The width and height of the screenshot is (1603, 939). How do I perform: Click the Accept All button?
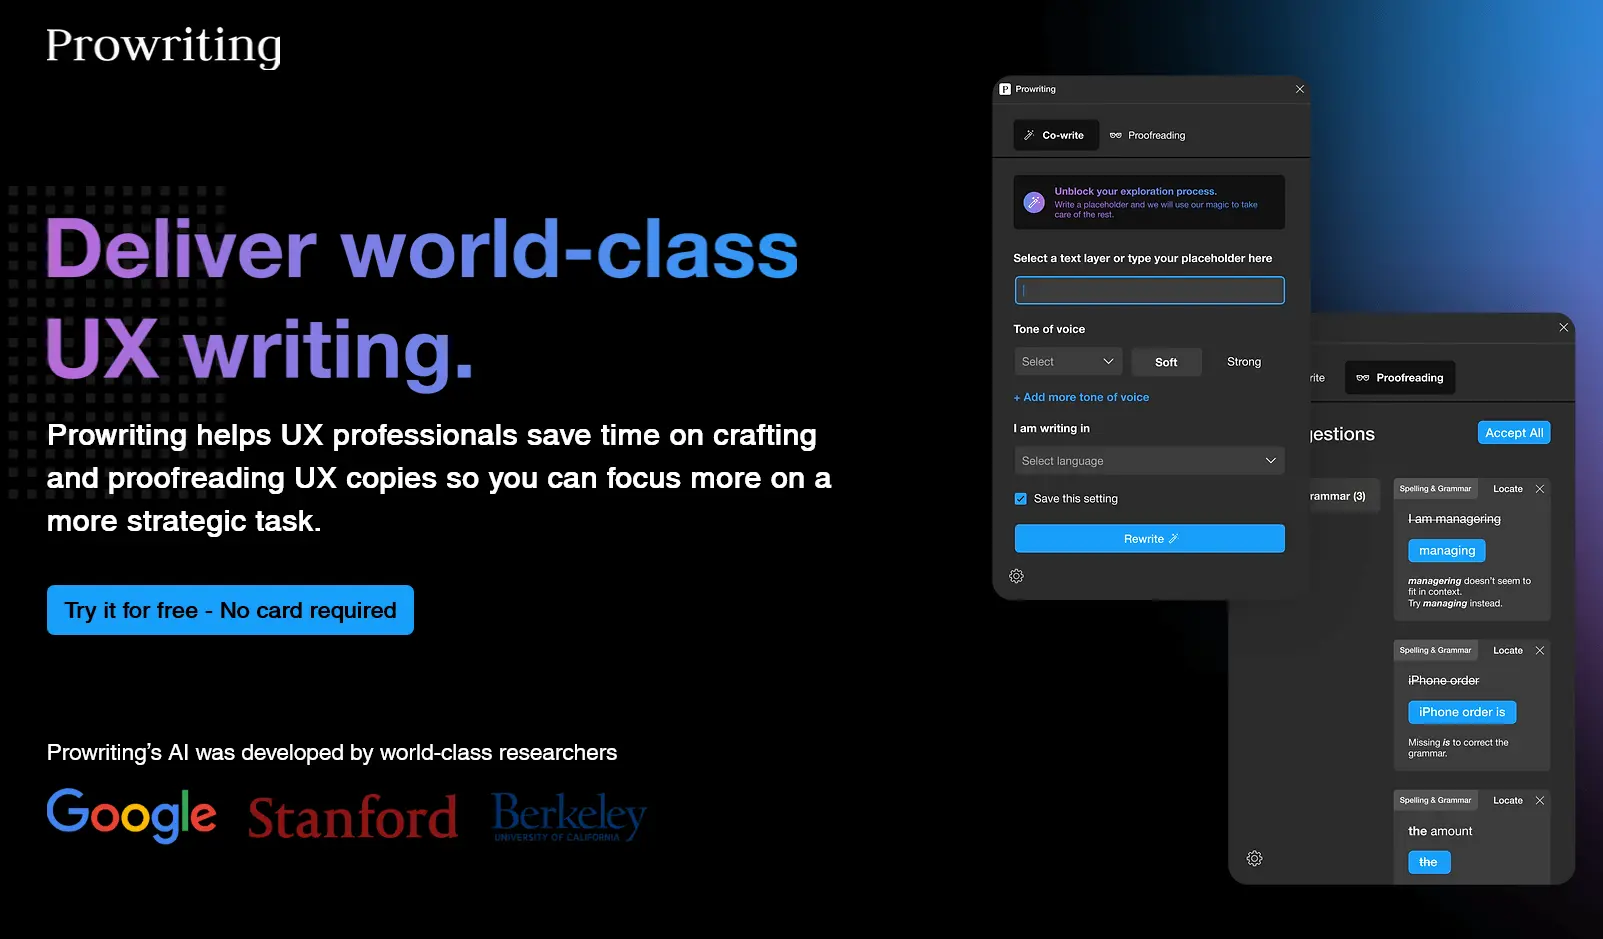coord(1513,432)
